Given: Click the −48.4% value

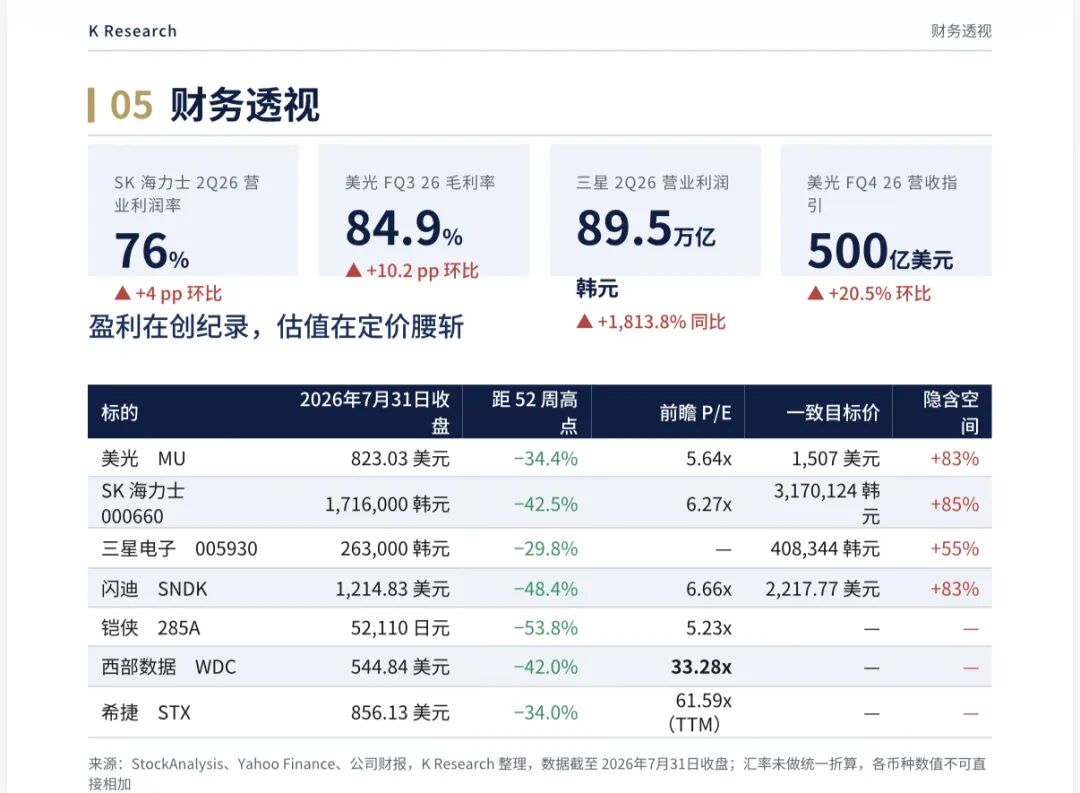Looking at the screenshot, I should tap(546, 589).
